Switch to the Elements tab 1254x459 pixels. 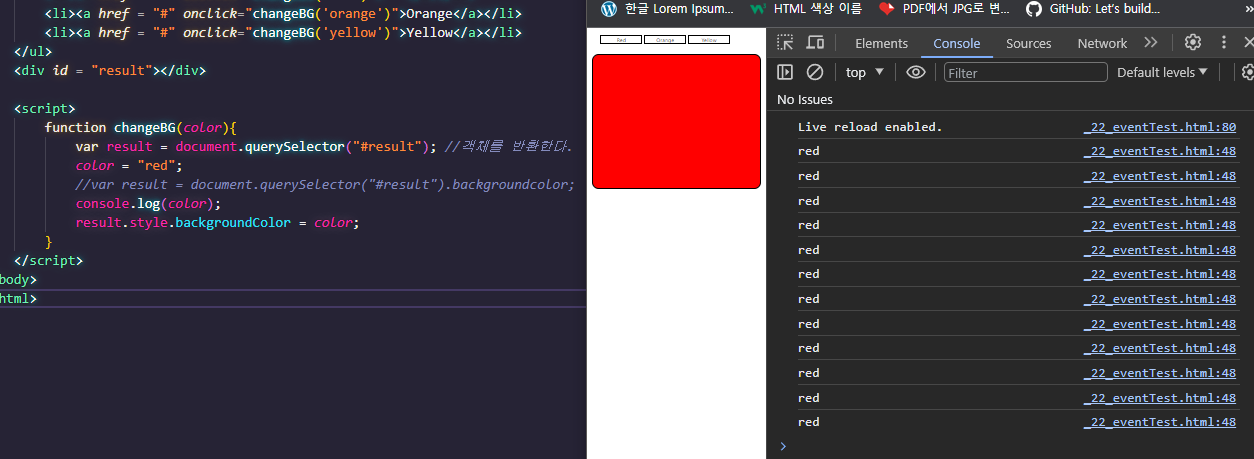(881, 43)
